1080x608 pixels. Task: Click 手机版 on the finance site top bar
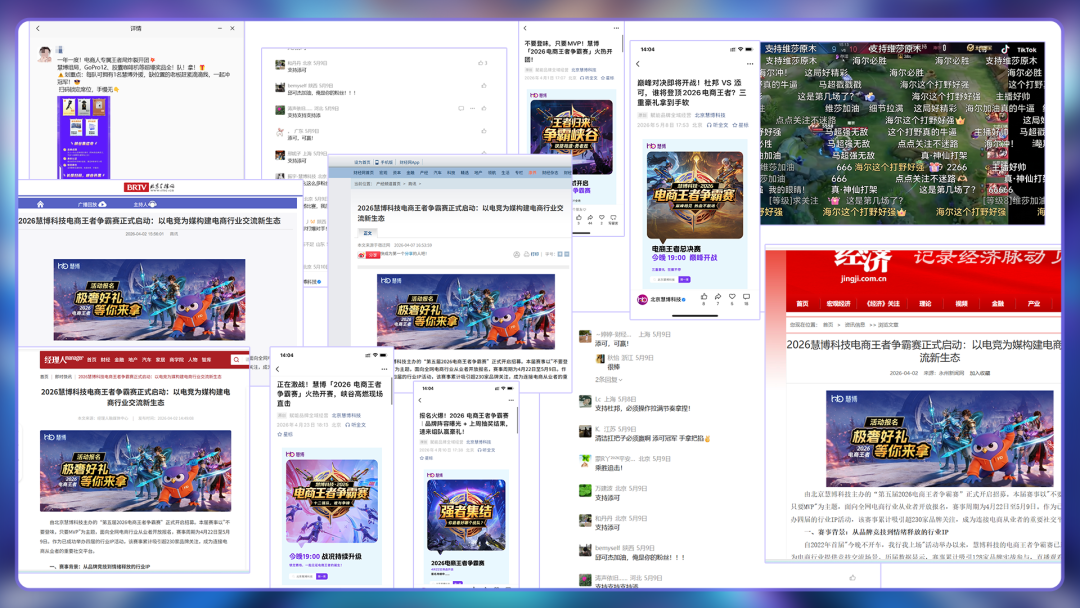[385, 163]
